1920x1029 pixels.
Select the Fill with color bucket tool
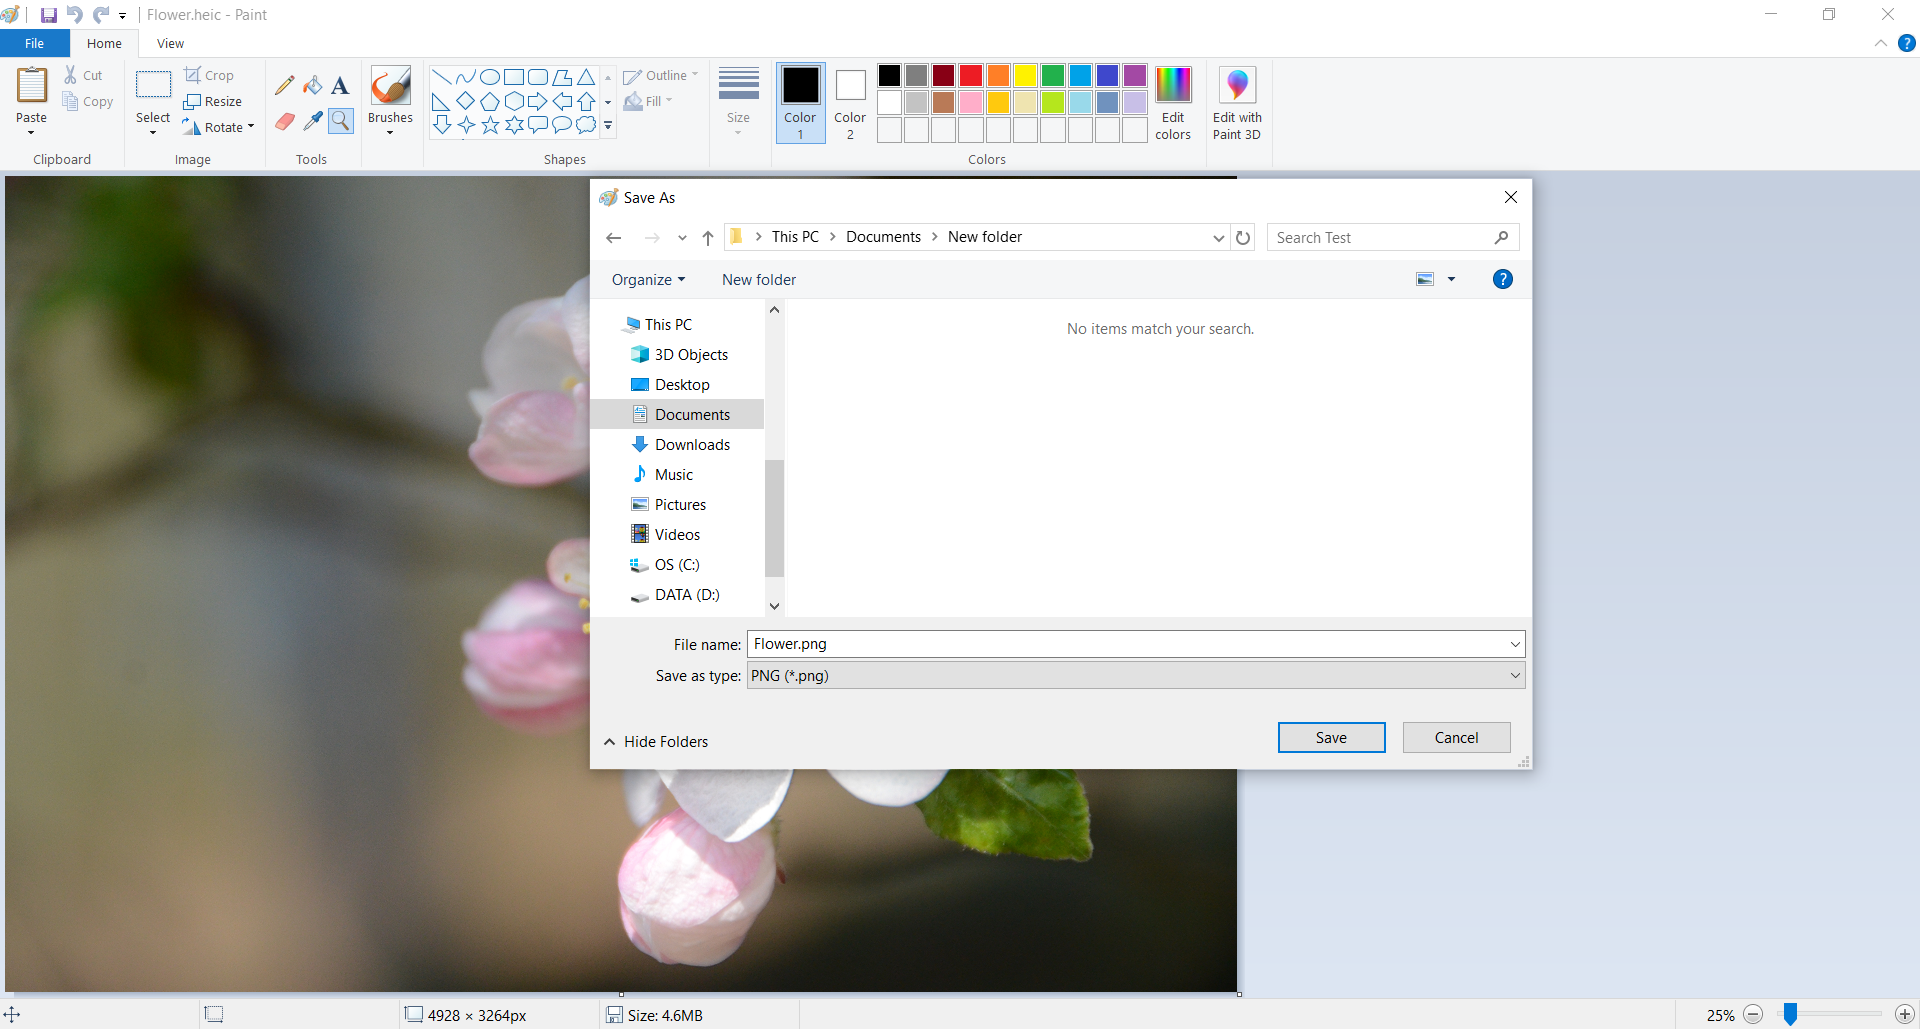(x=313, y=86)
